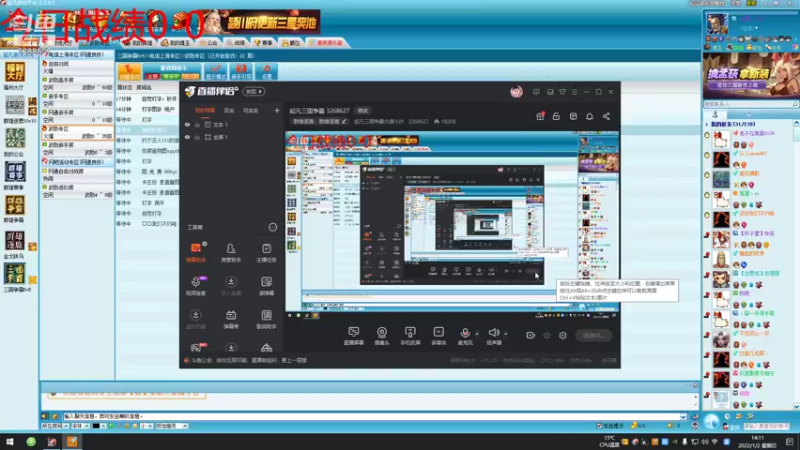The image size is (800, 450).
Task: Click the 修改 button beside room title
Action: [362, 111]
